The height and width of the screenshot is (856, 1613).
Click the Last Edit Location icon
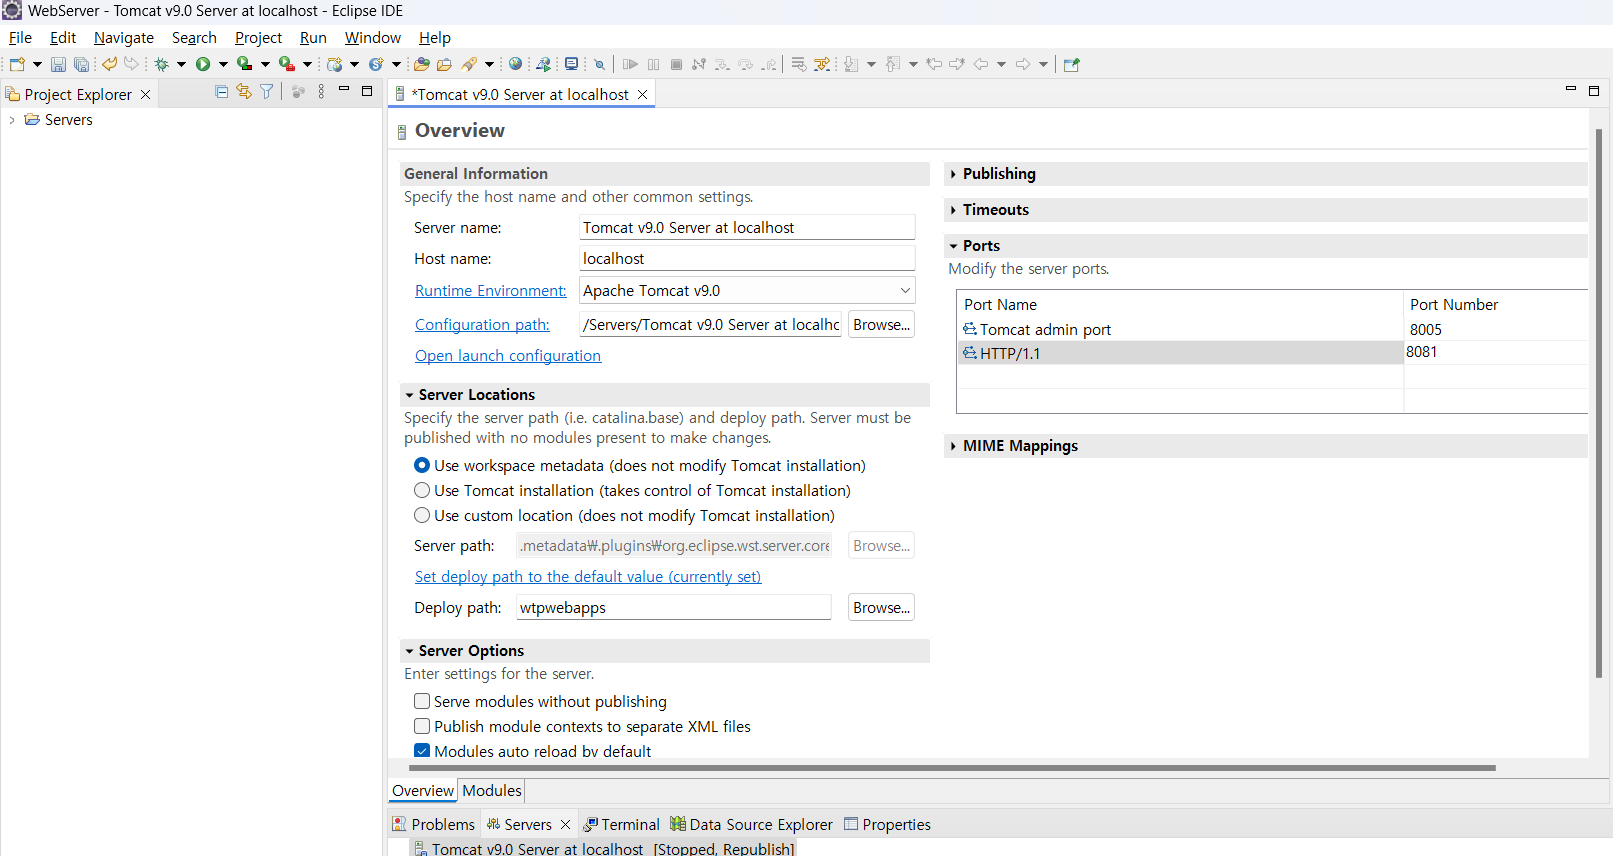coord(934,64)
